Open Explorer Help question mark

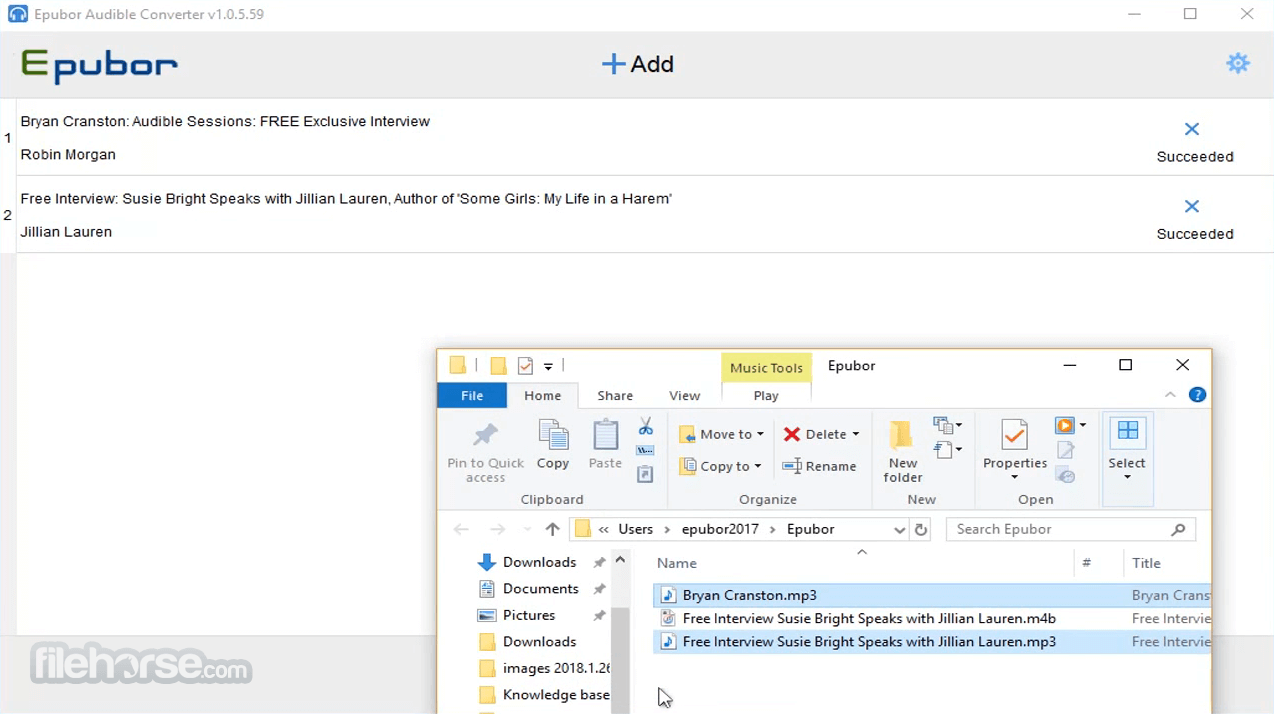1197,395
